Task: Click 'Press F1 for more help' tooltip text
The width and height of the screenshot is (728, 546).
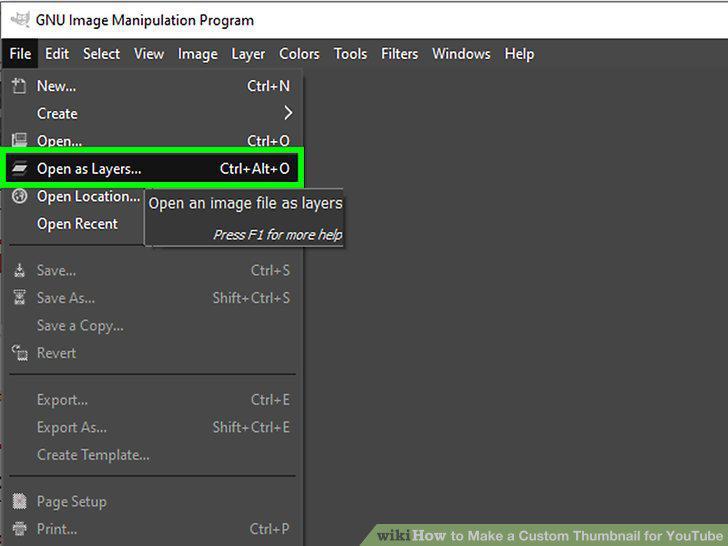Action: pyautogui.click(x=278, y=234)
